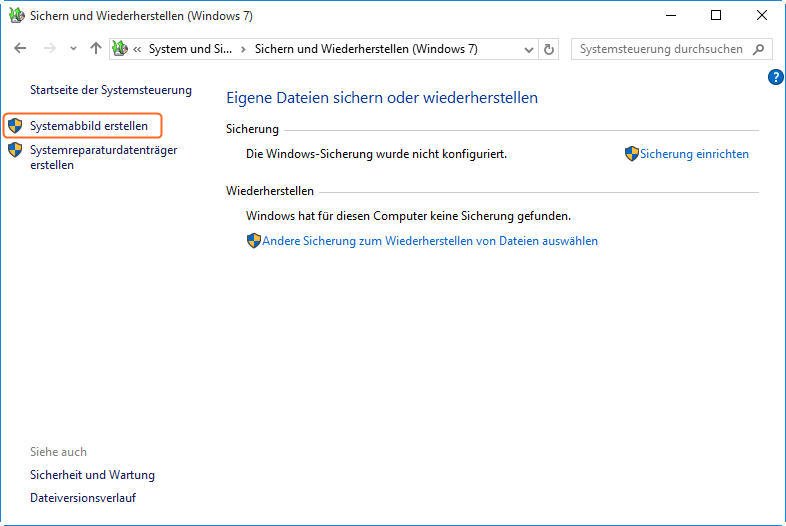Click the 'Siehe auch' label
786x526 pixels.
(58, 452)
